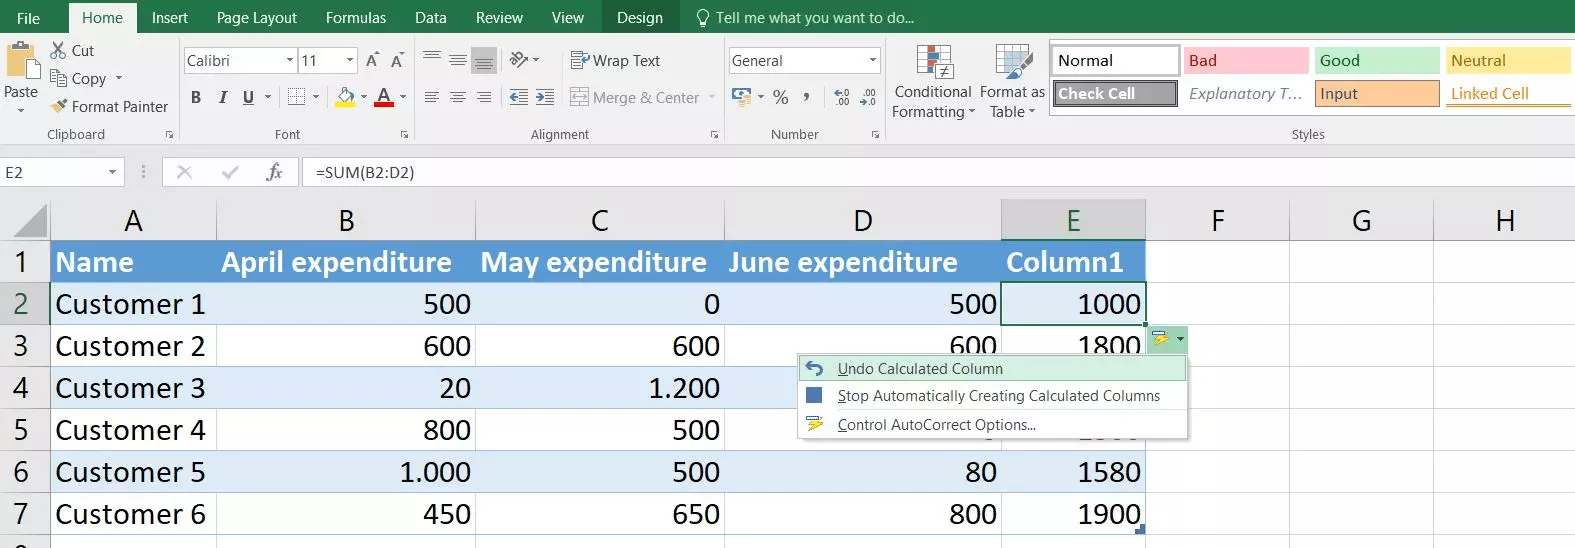Open the Name Box dropdown arrow
The width and height of the screenshot is (1575, 548).
(112, 172)
